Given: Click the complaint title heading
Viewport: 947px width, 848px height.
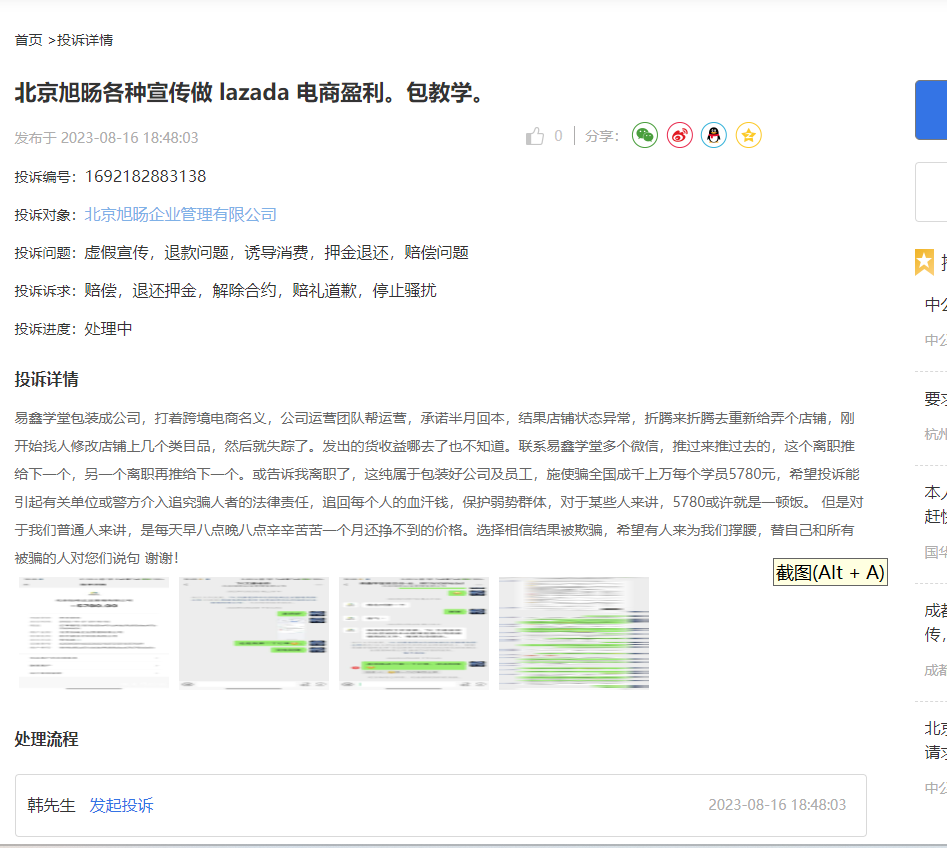Looking at the screenshot, I should click(249, 92).
